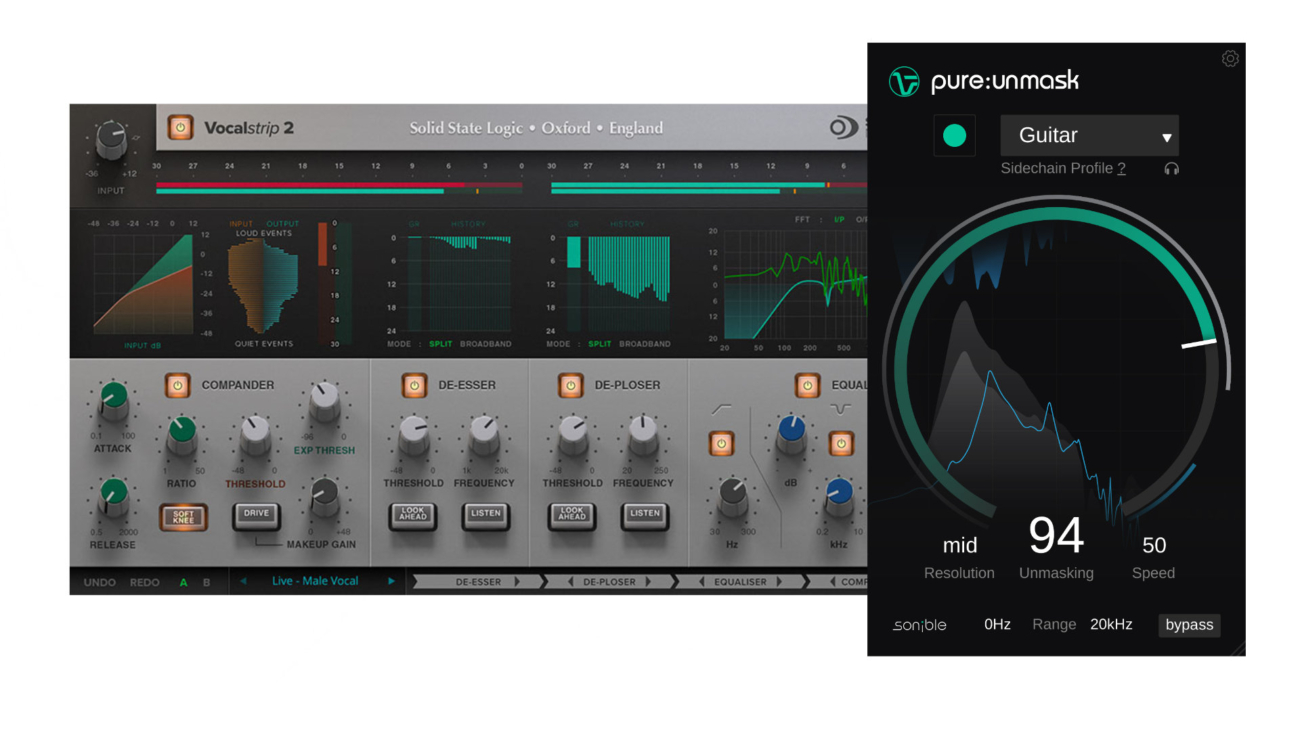Move De-Esser later with its right arrow
Image resolution: width=1300 pixels, height=731 pixels.
click(517, 582)
